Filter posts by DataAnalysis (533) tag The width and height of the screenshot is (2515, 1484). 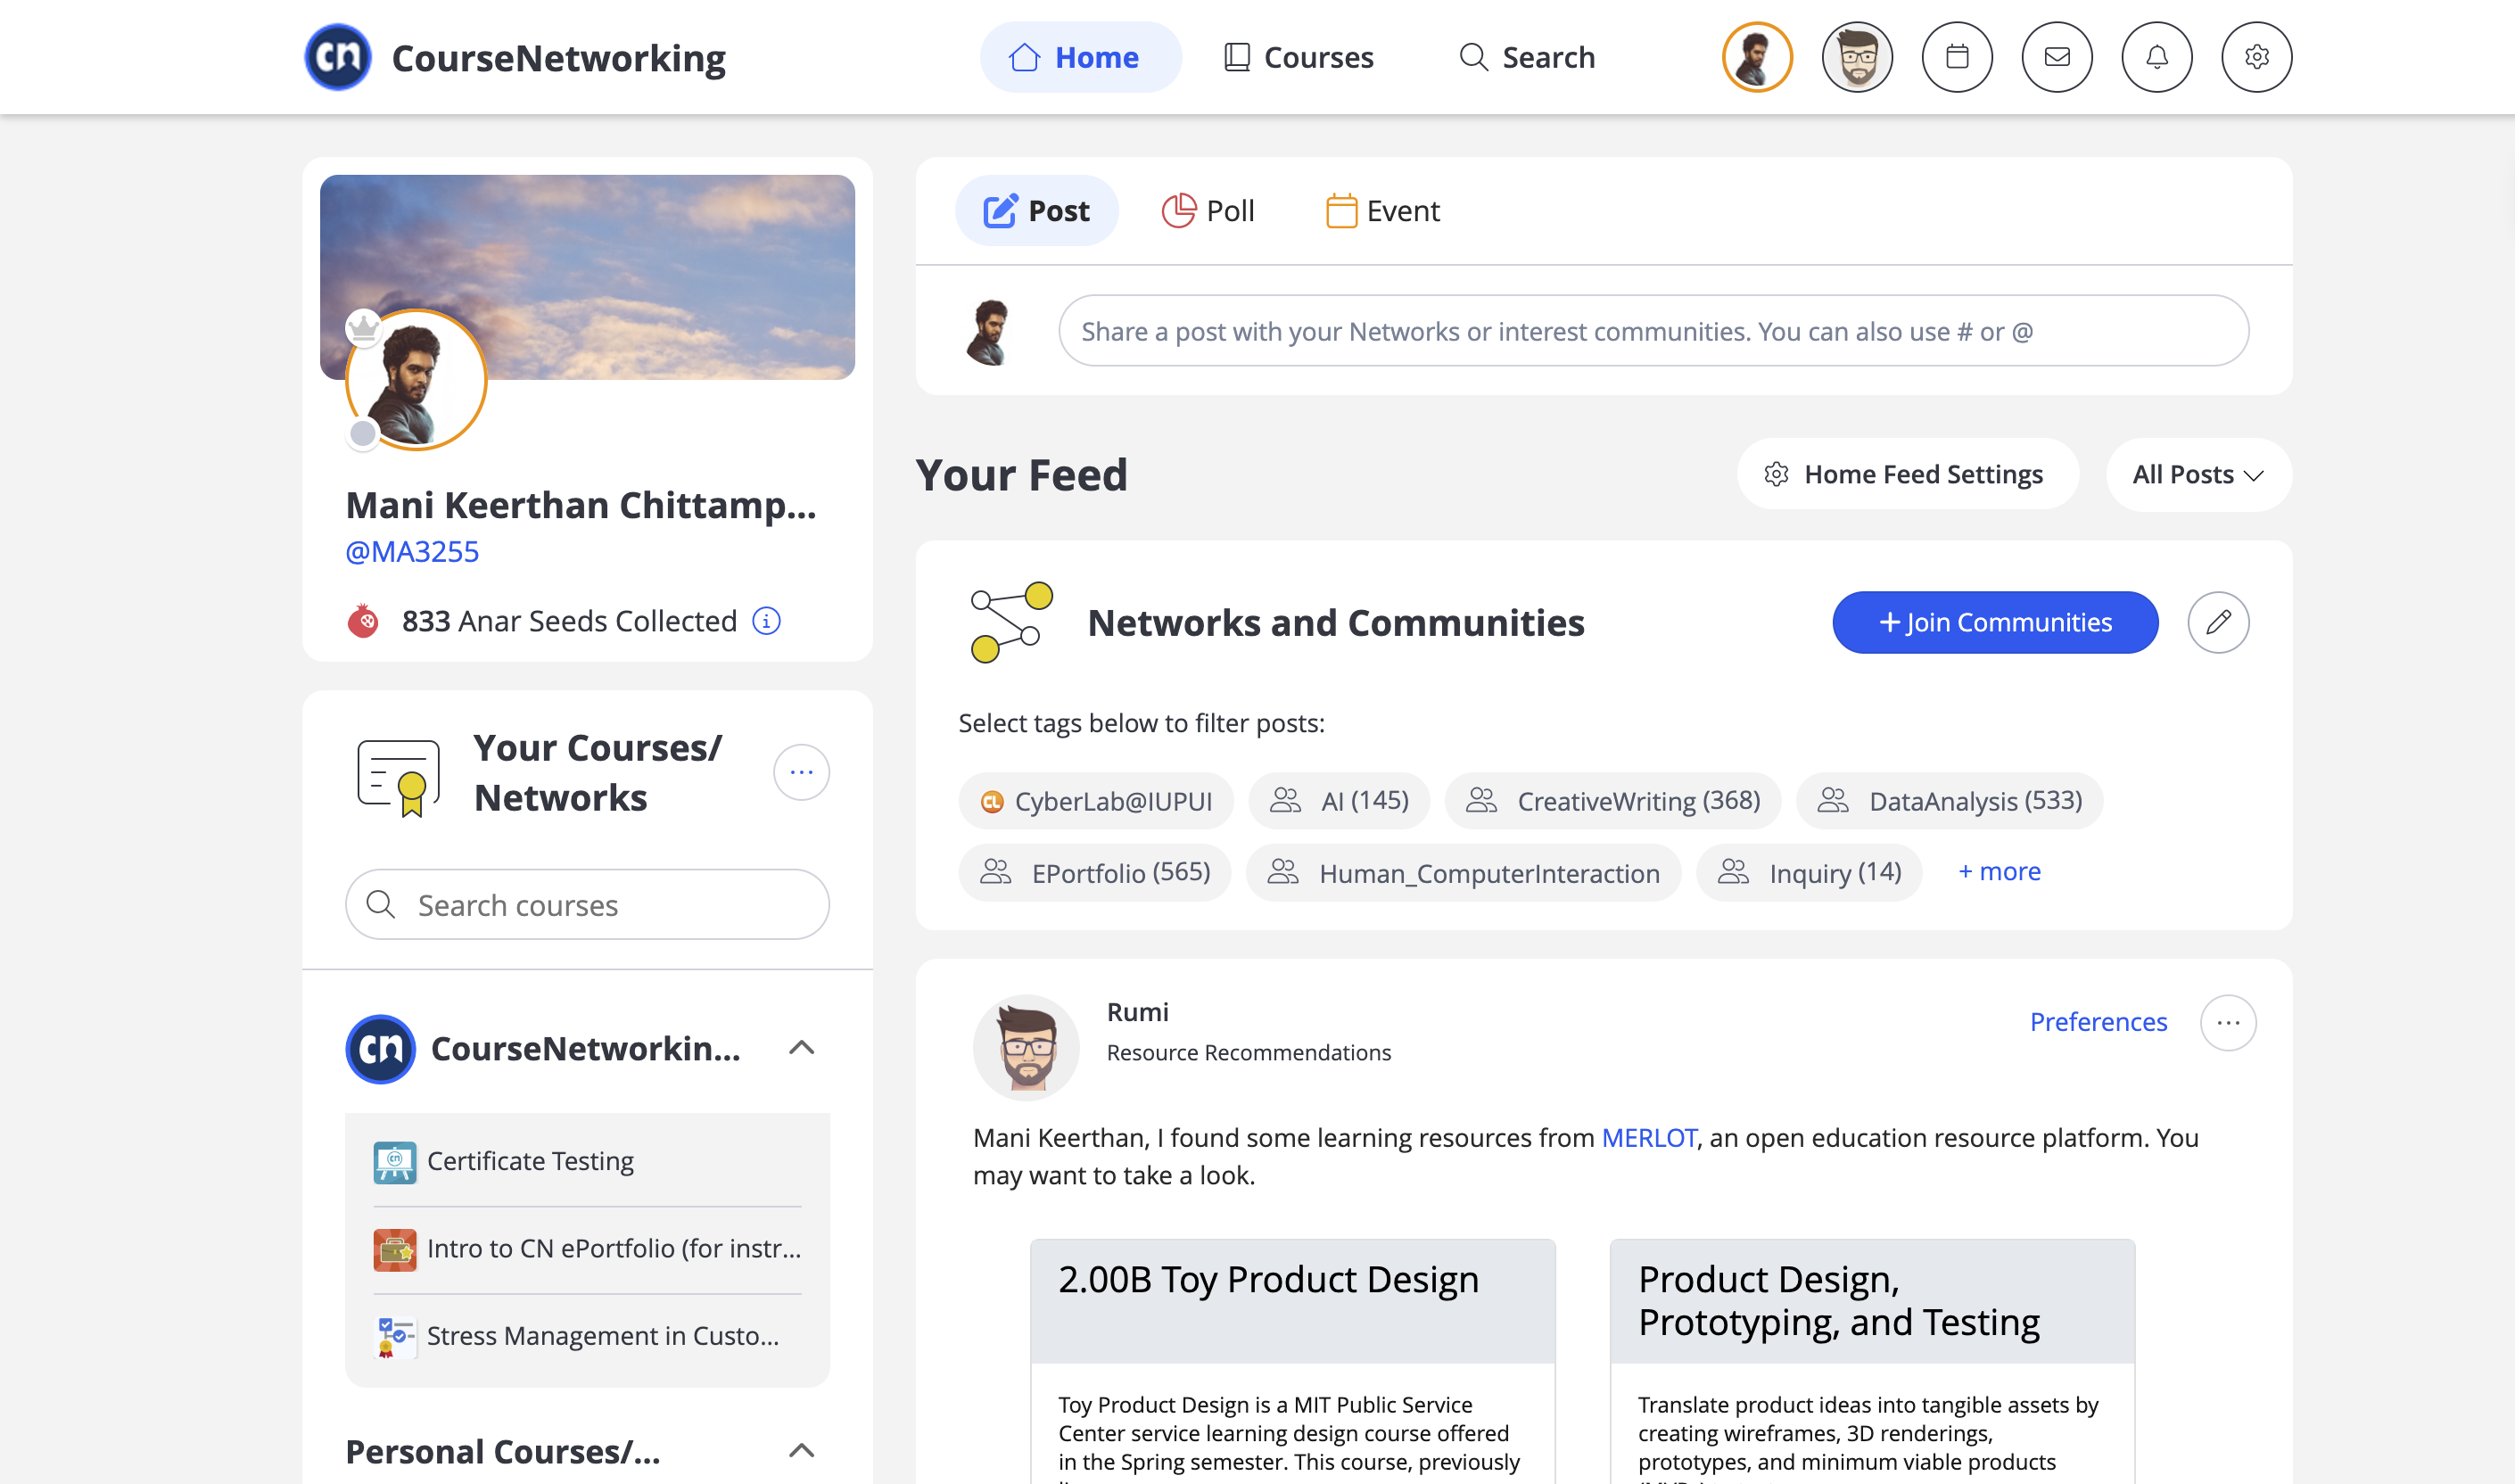[x=1950, y=801]
